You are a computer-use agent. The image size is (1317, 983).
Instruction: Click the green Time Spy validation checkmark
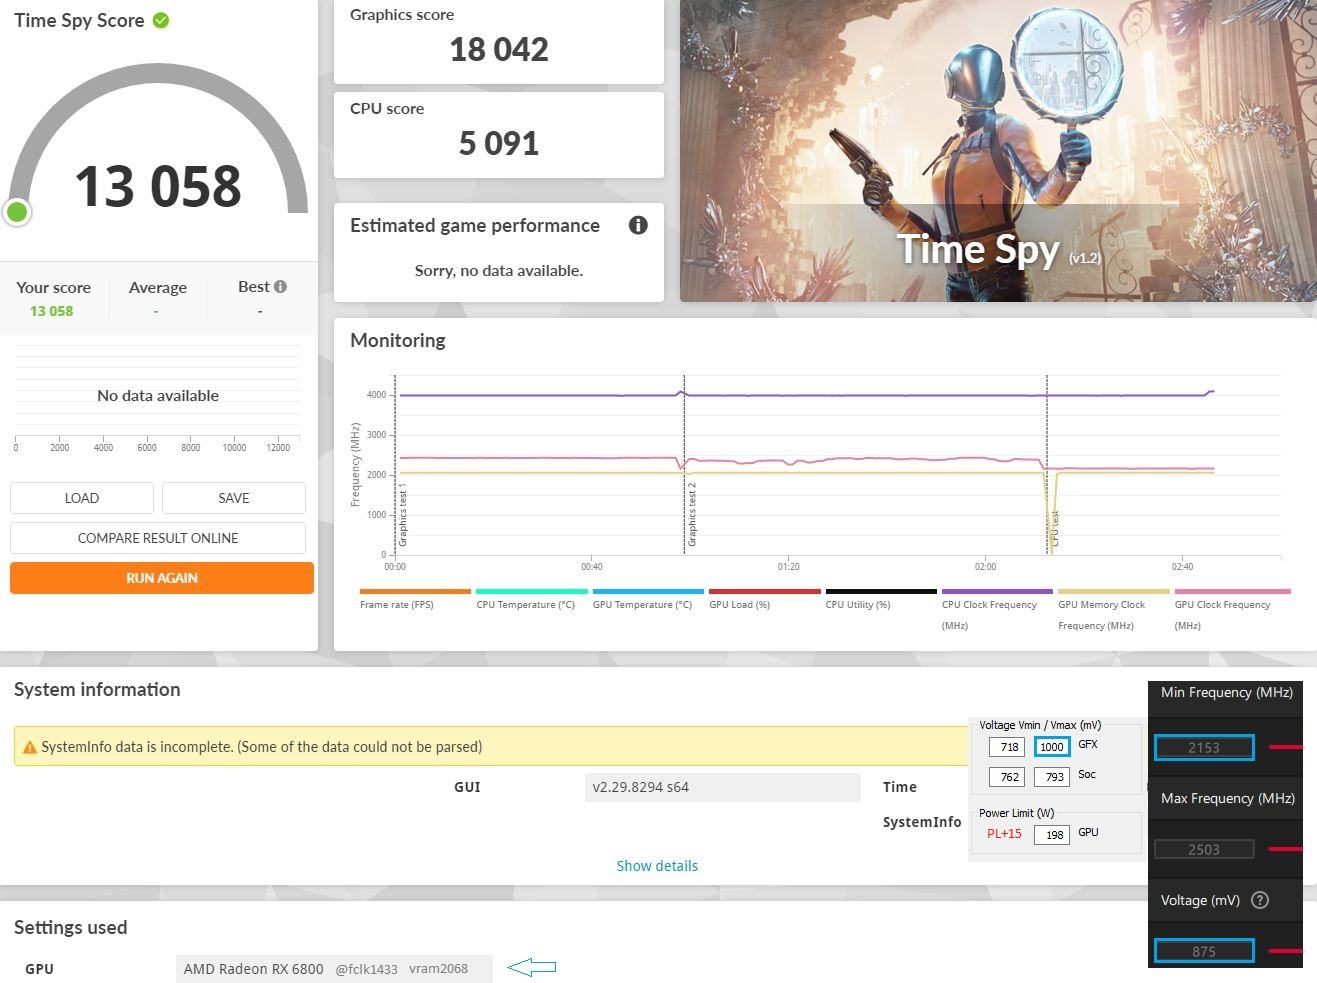161,20
